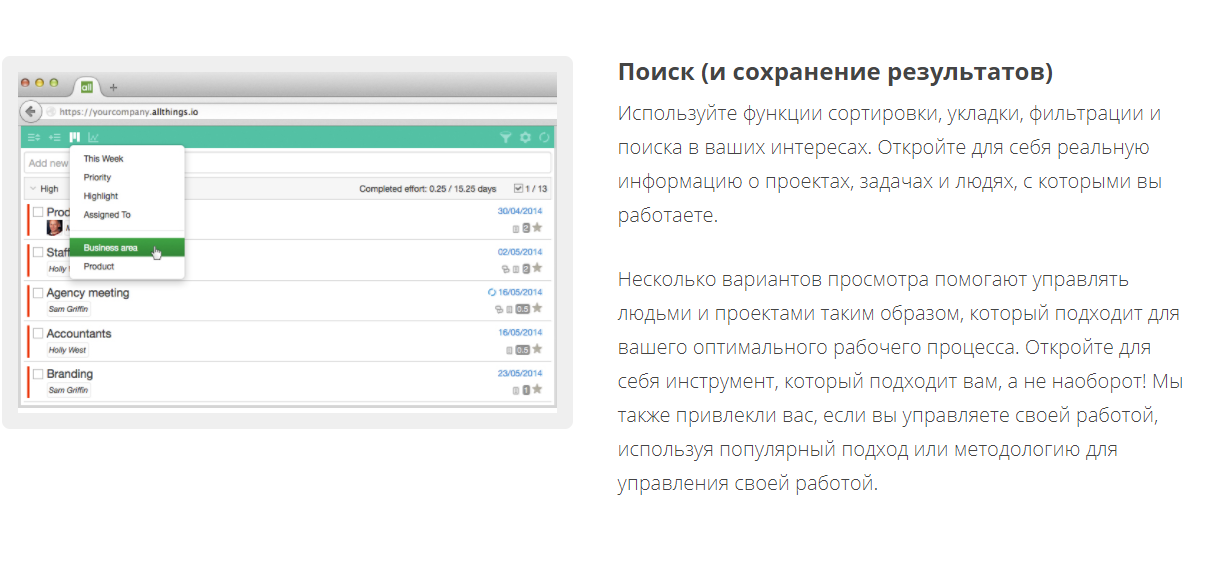
Task: Click the notes icon on Branding row
Action: point(516,389)
